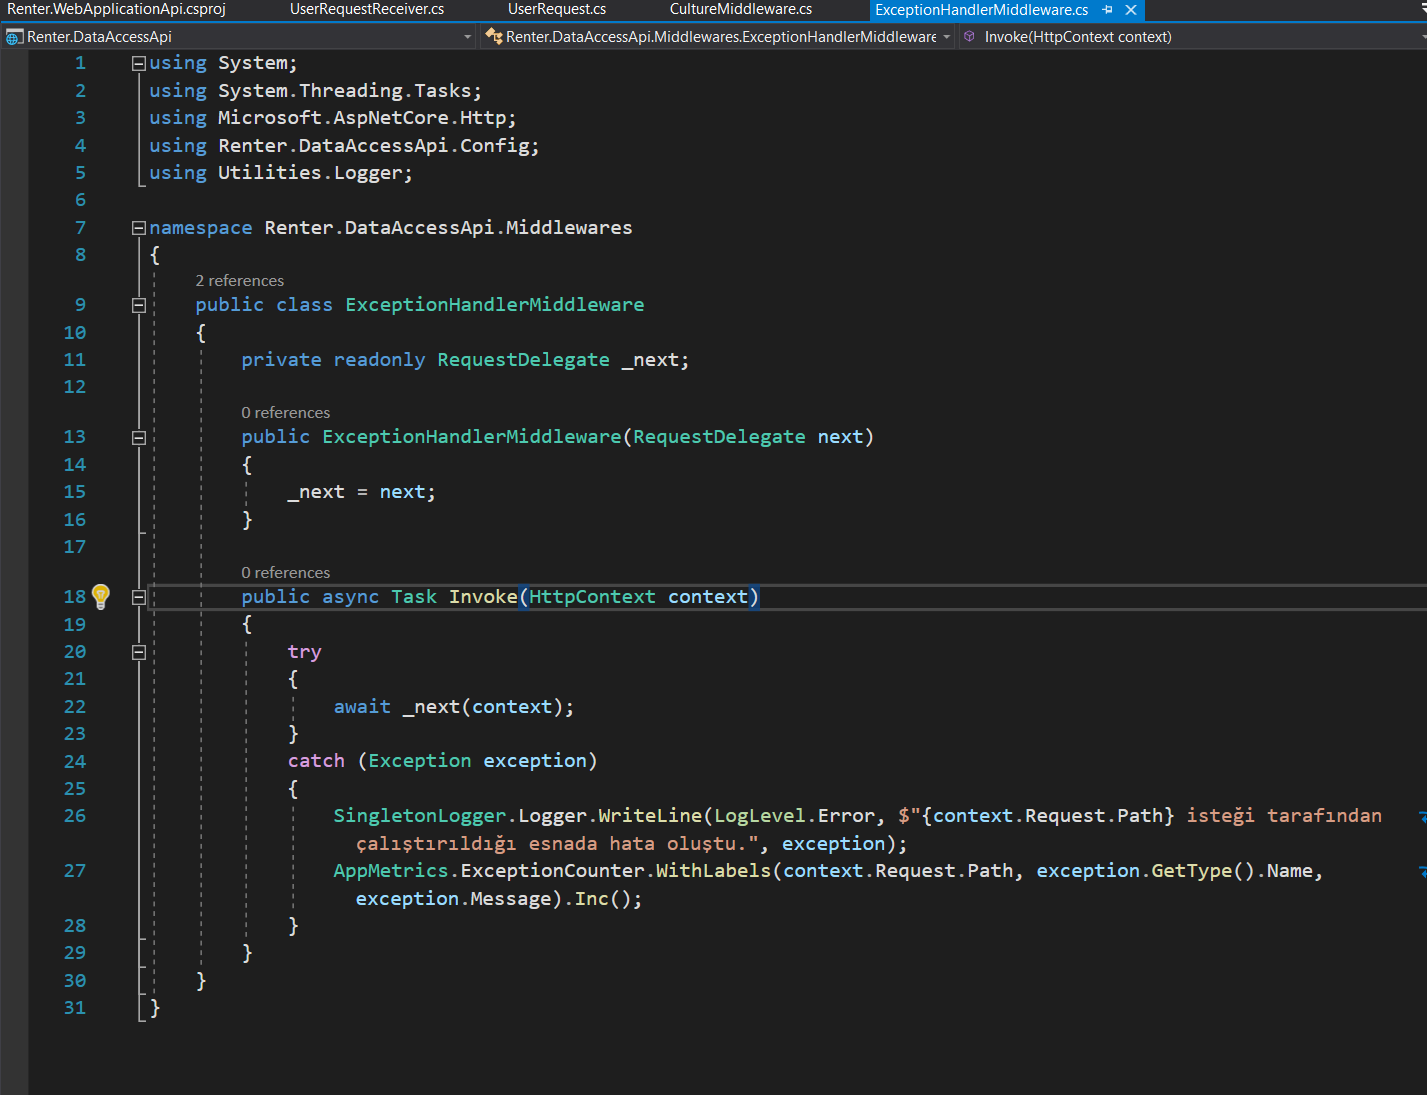Click the lightbulb quick actions icon

click(100, 597)
